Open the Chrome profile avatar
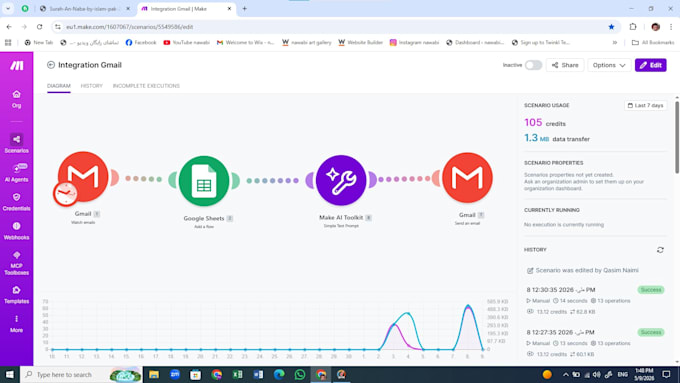 coord(655,27)
